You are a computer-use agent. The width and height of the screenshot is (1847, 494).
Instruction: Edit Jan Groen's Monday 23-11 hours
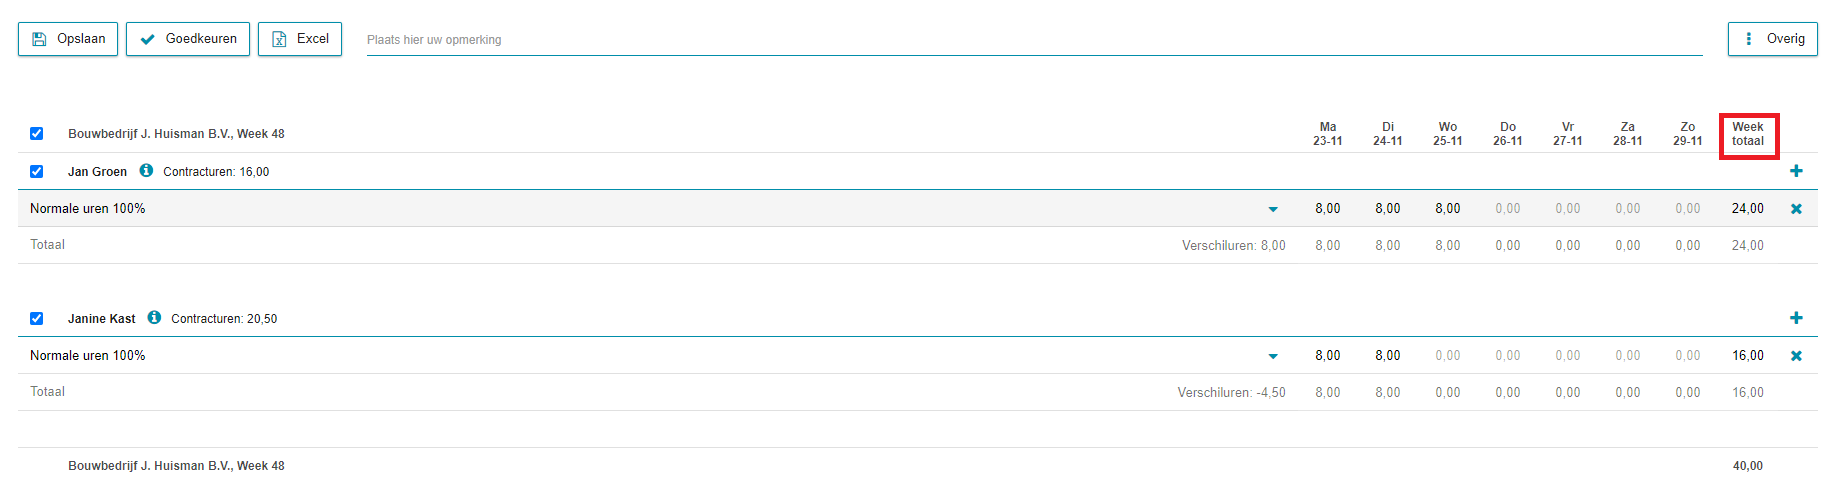click(1327, 209)
